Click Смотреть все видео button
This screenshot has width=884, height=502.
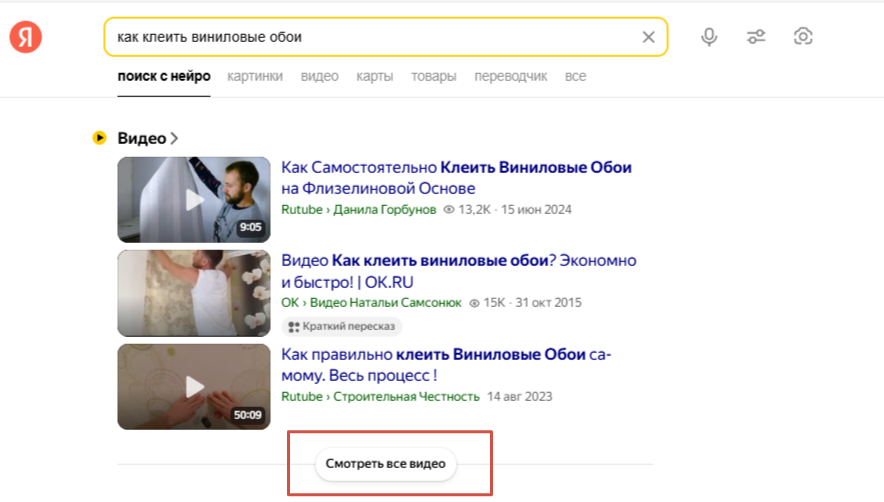pyautogui.click(x=386, y=464)
